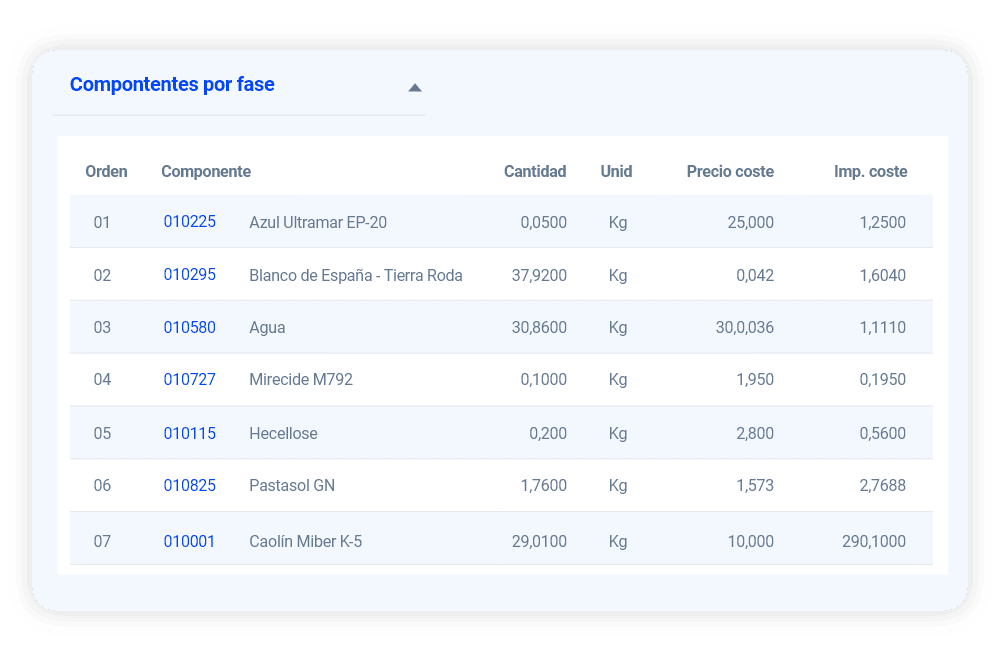Open component code 010115
The image size is (1000, 660).
coord(189,434)
